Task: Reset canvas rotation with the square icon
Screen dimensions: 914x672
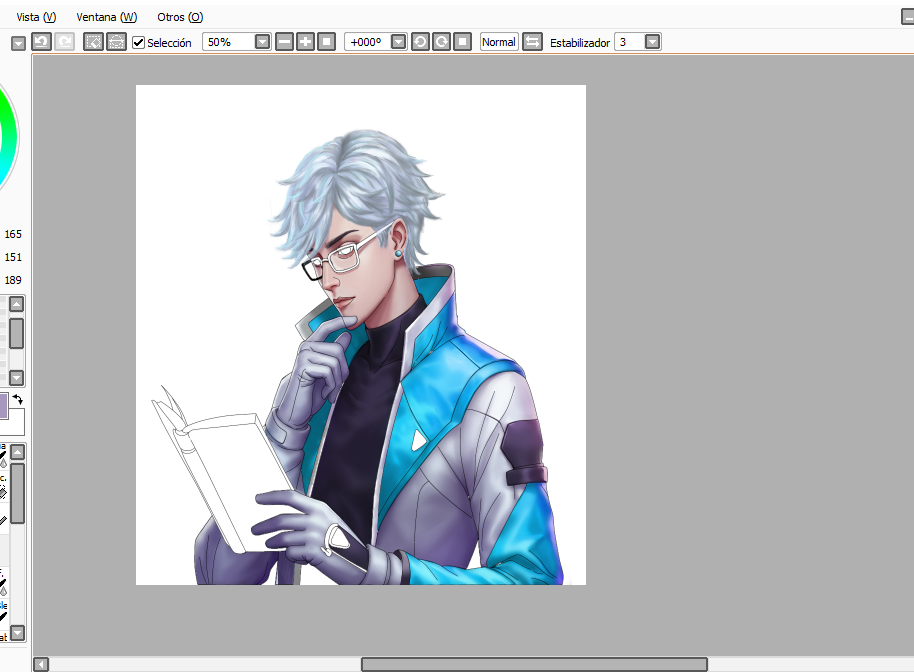Action: point(462,42)
